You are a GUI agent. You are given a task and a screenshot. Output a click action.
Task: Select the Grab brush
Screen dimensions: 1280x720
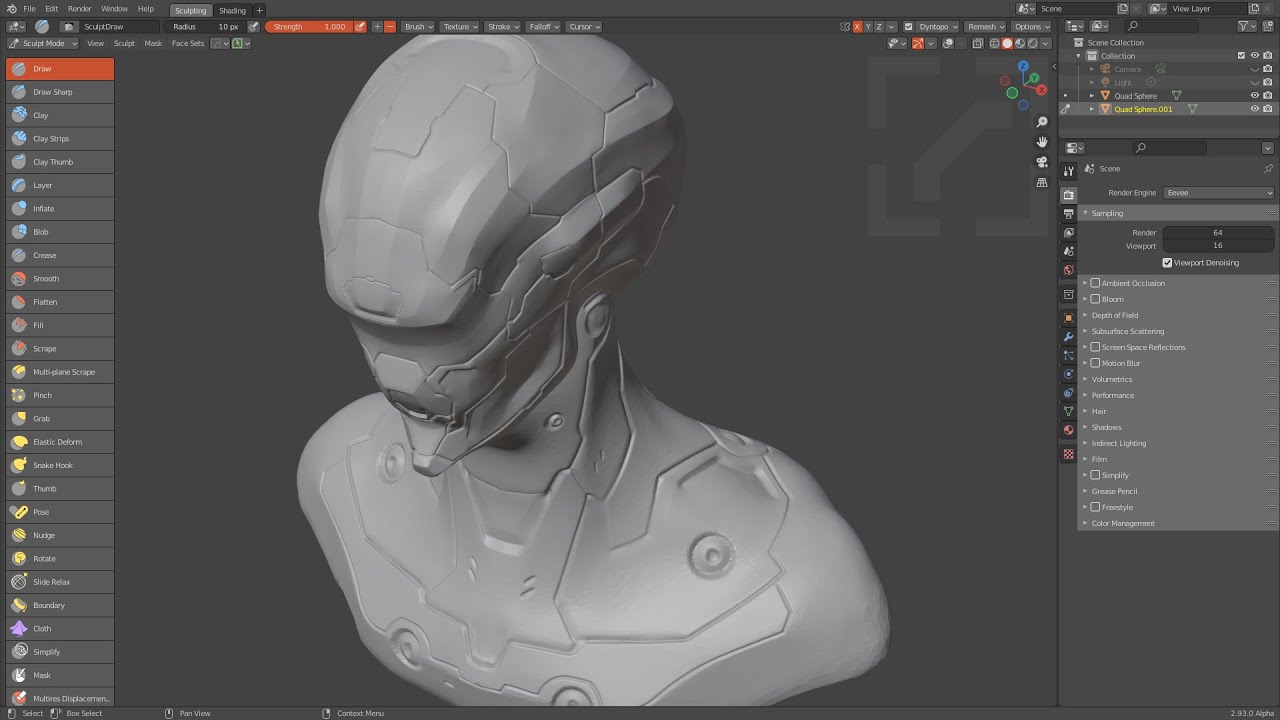(x=59, y=418)
